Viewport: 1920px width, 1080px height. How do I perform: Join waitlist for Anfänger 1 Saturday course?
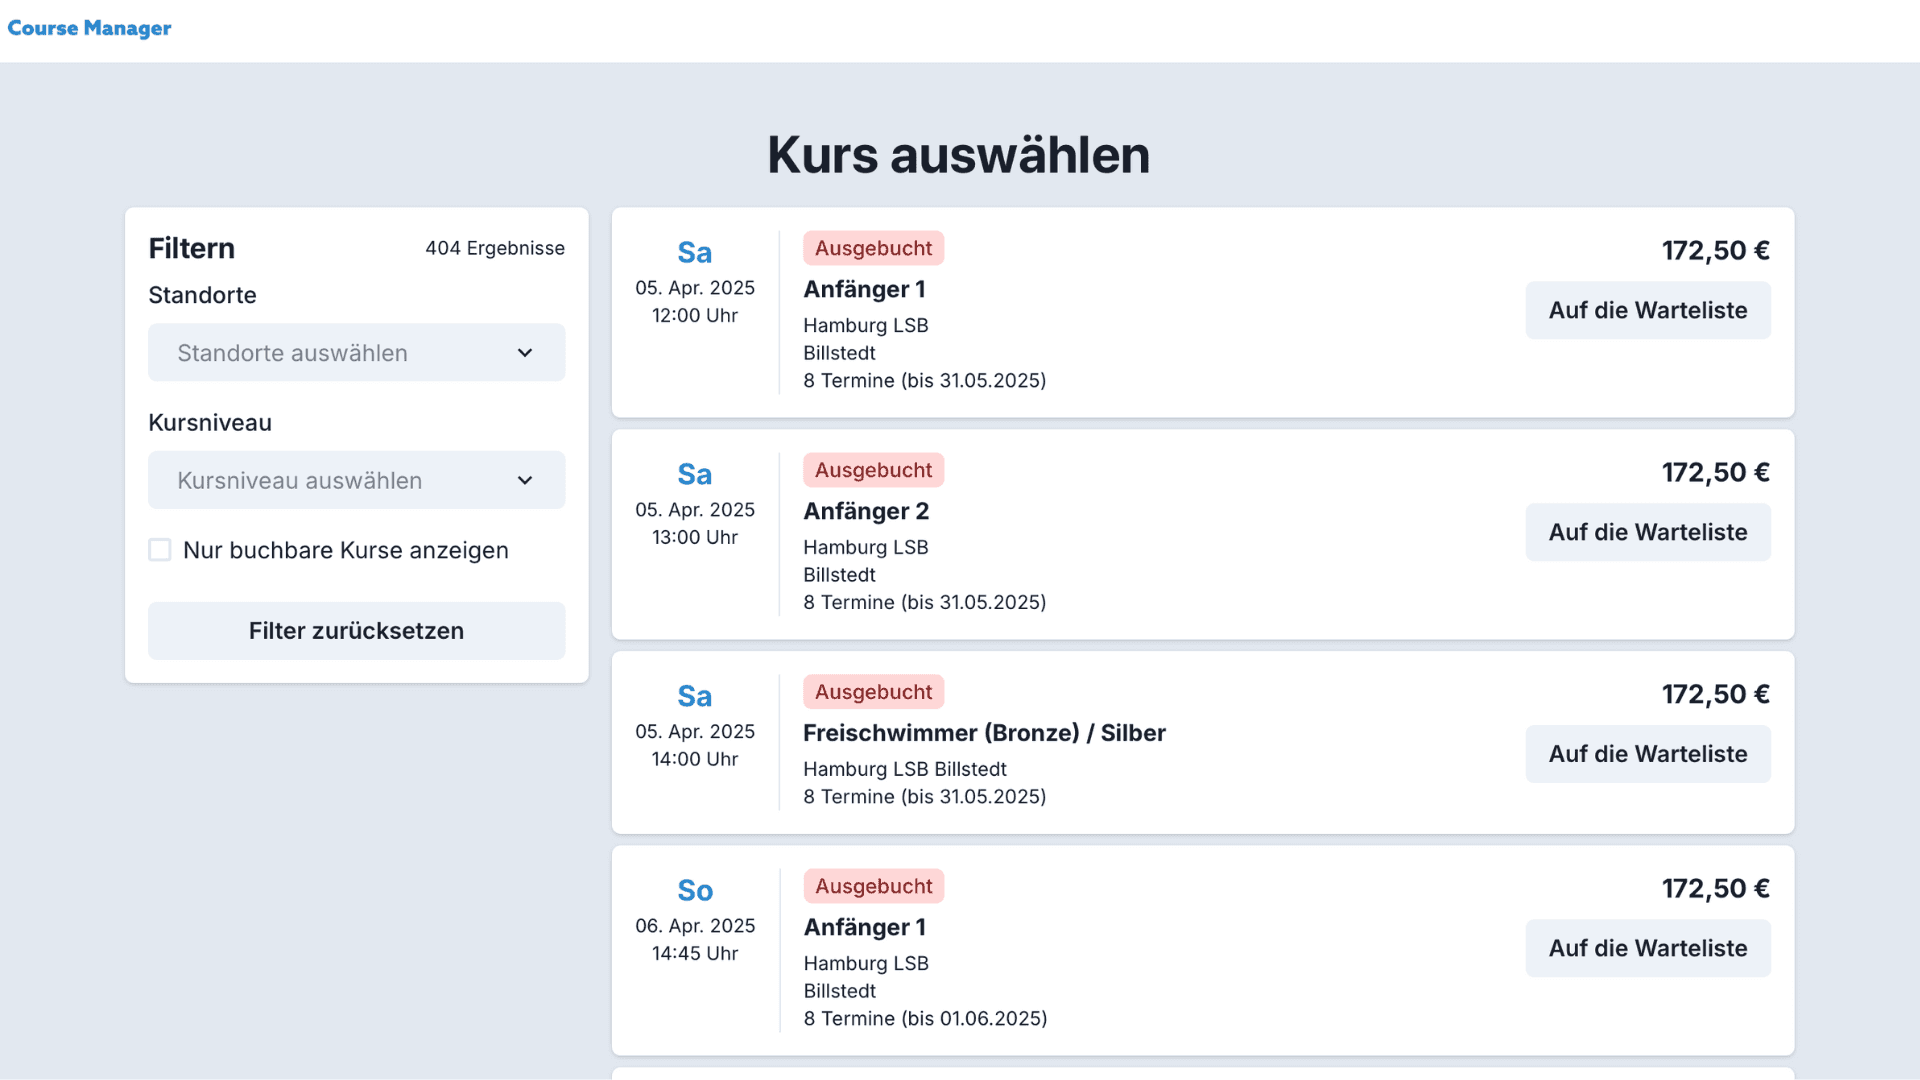click(x=1647, y=310)
